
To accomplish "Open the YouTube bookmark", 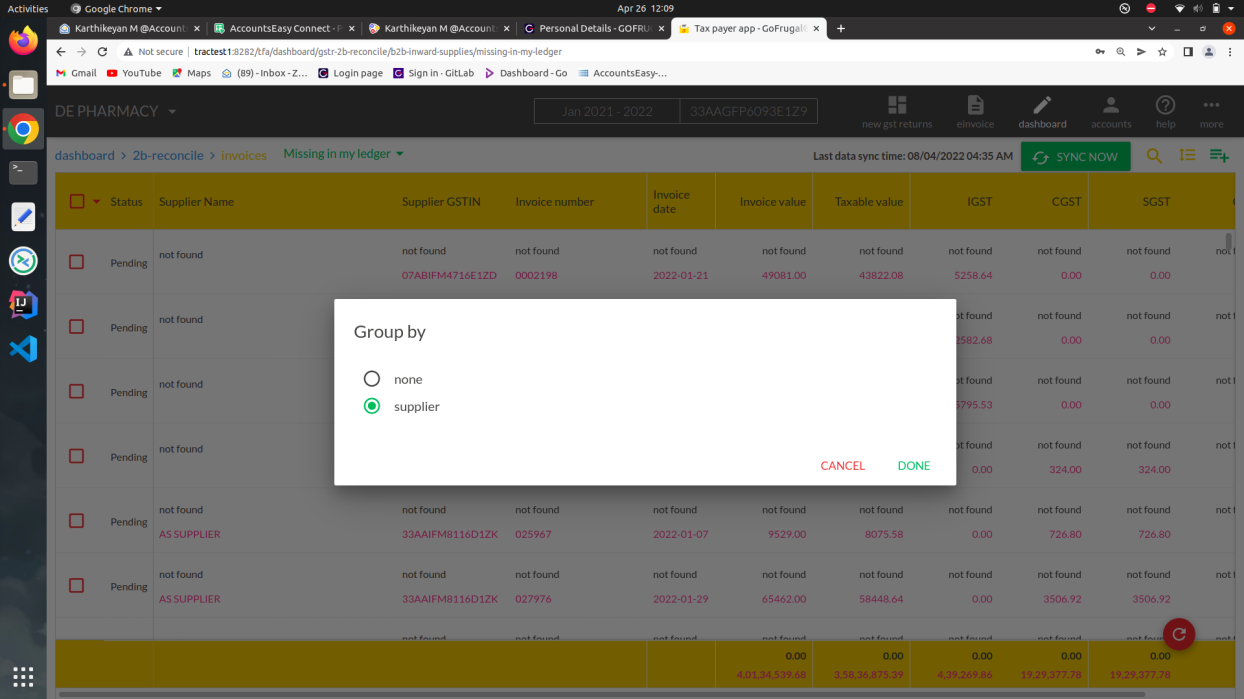I will (x=134, y=73).
